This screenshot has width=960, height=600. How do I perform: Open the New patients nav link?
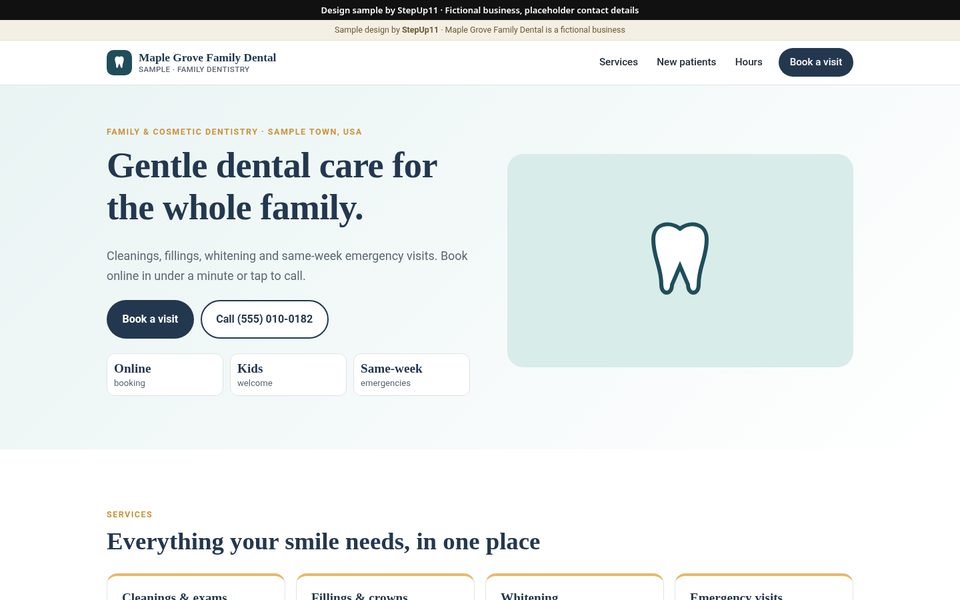(686, 62)
